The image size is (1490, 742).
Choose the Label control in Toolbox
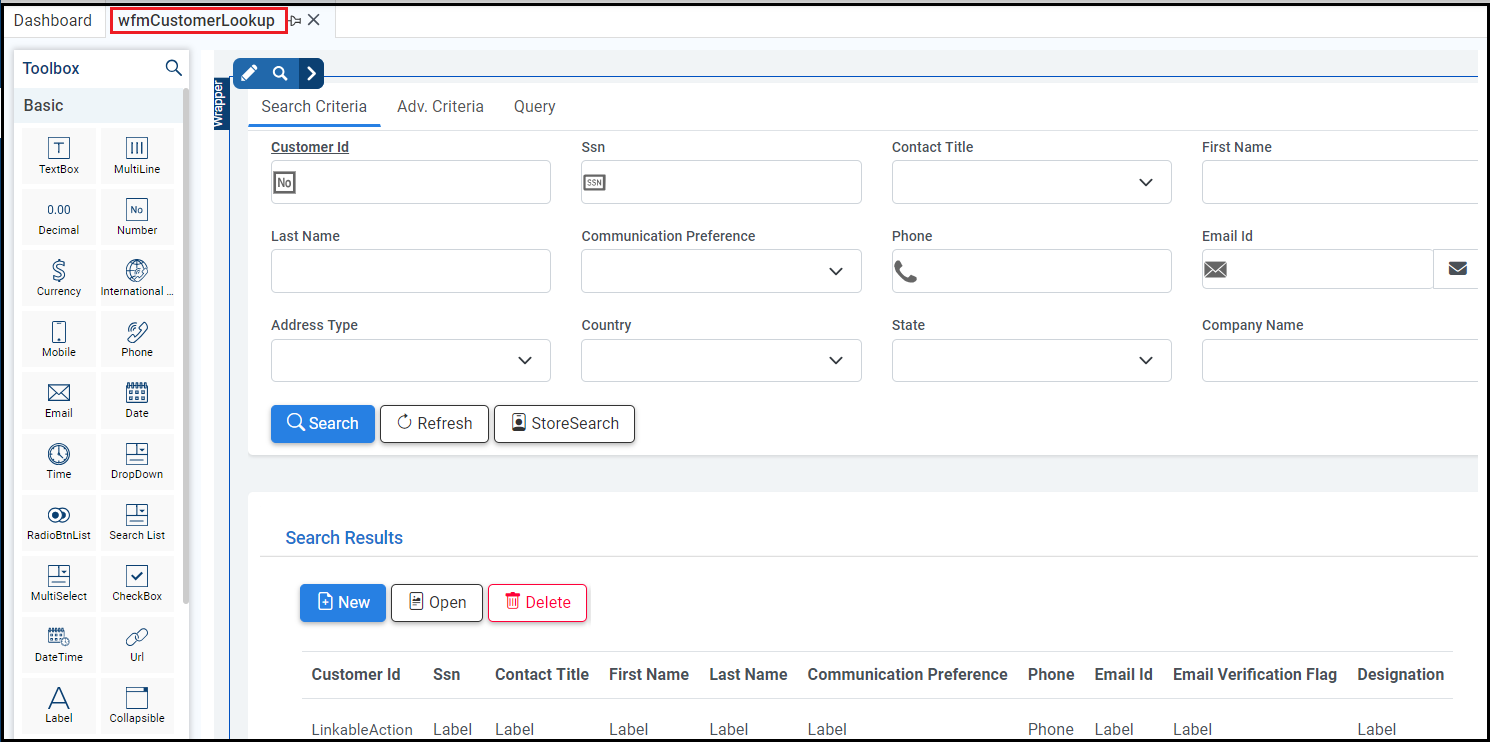pos(59,705)
